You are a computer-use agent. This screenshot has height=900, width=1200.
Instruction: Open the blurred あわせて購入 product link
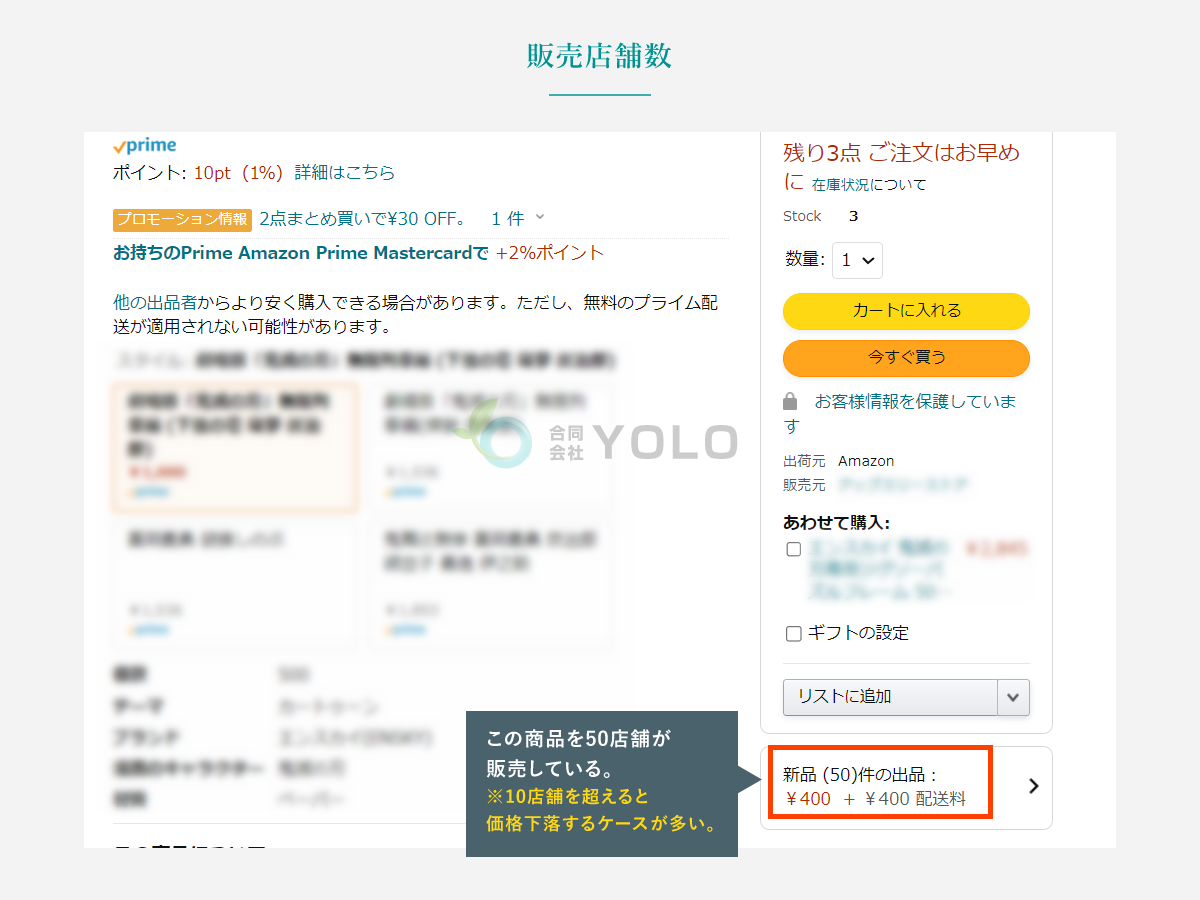(878, 570)
